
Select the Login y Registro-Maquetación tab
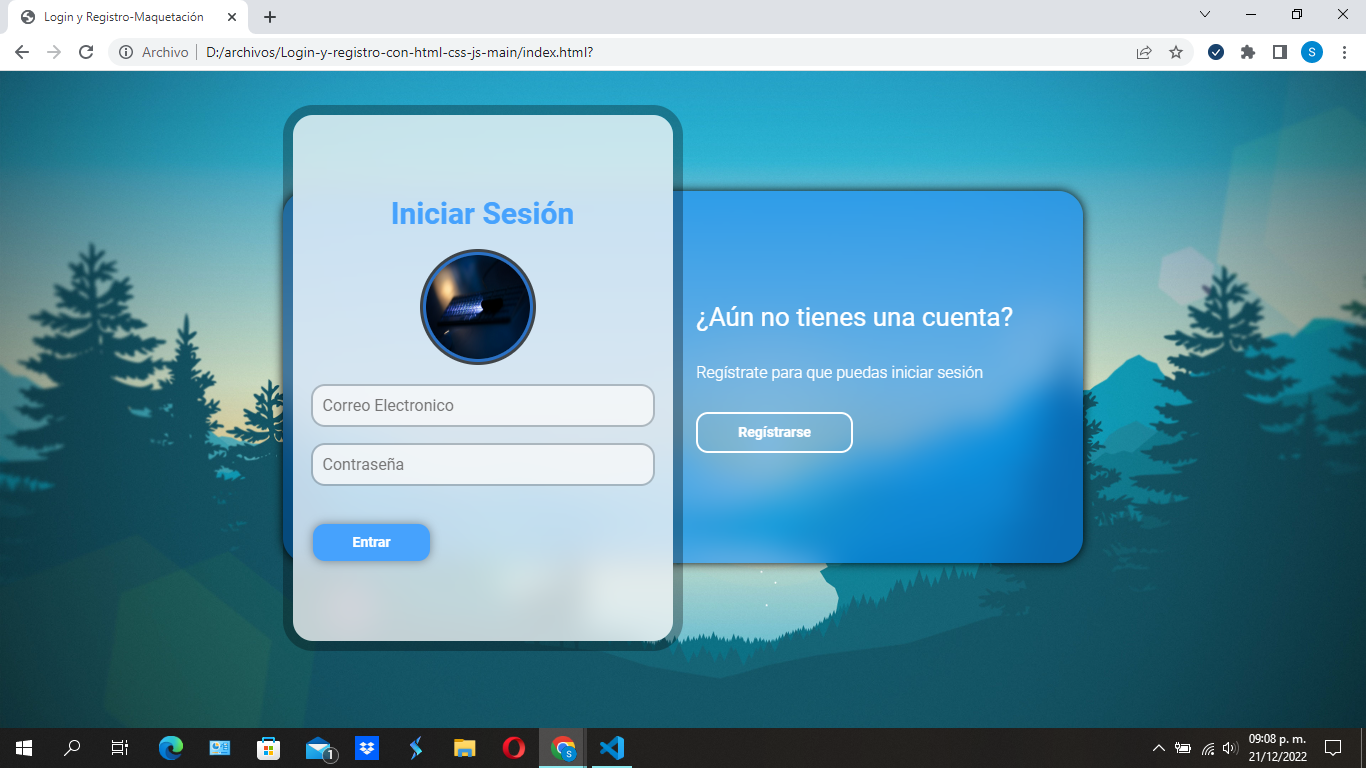120,16
